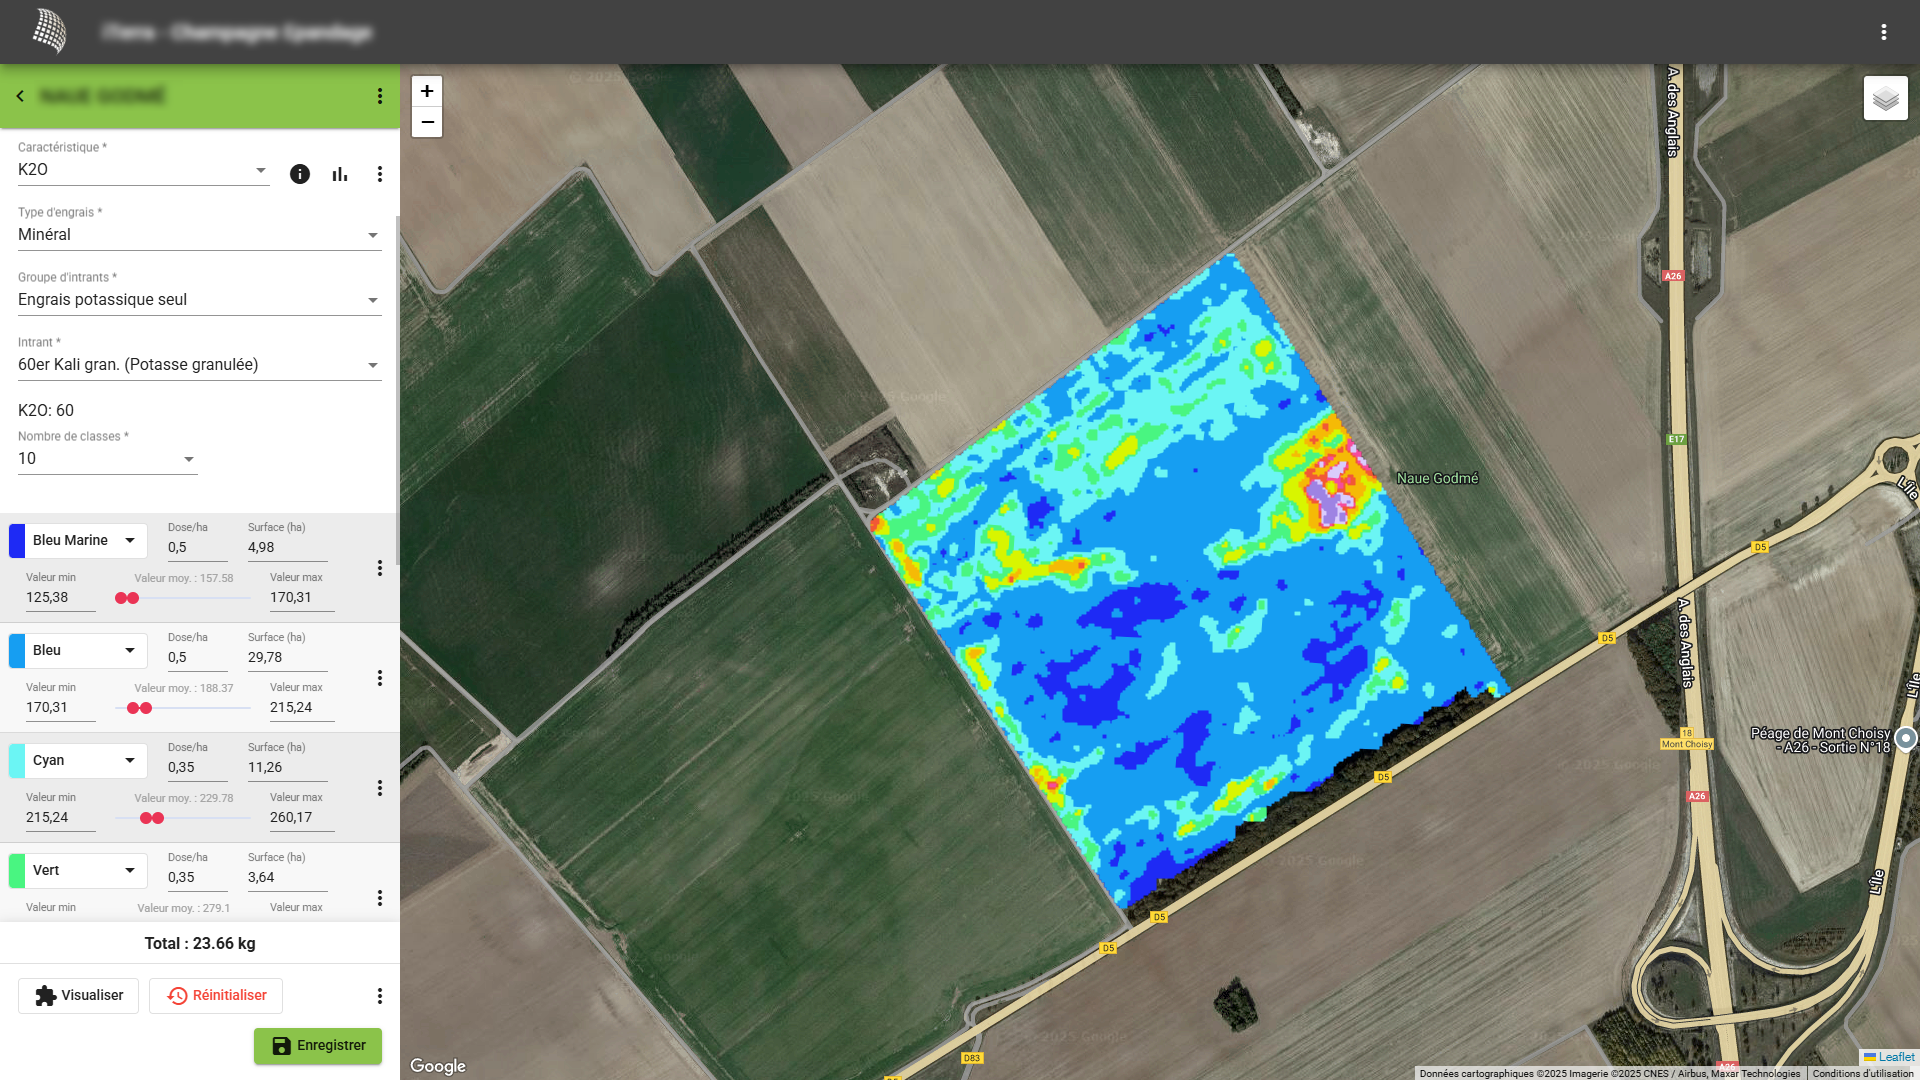Zoom out on the map
1920x1080 pixels.
coord(427,122)
